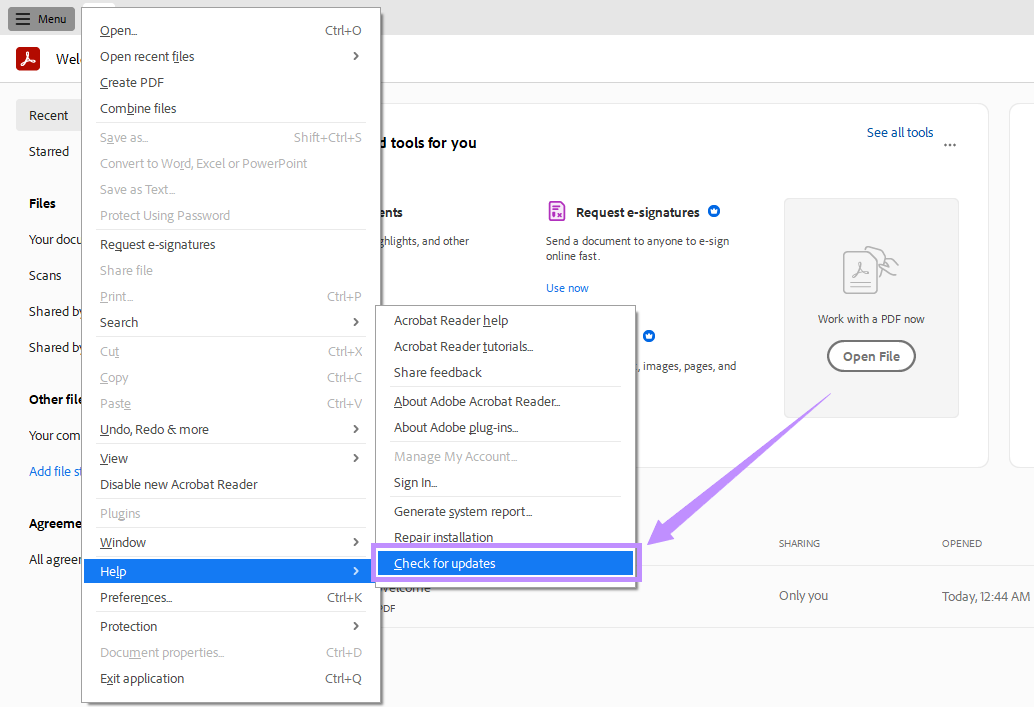Click the Adobe Acrobat logo icon
The image size is (1034, 707).
pos(28,59)
